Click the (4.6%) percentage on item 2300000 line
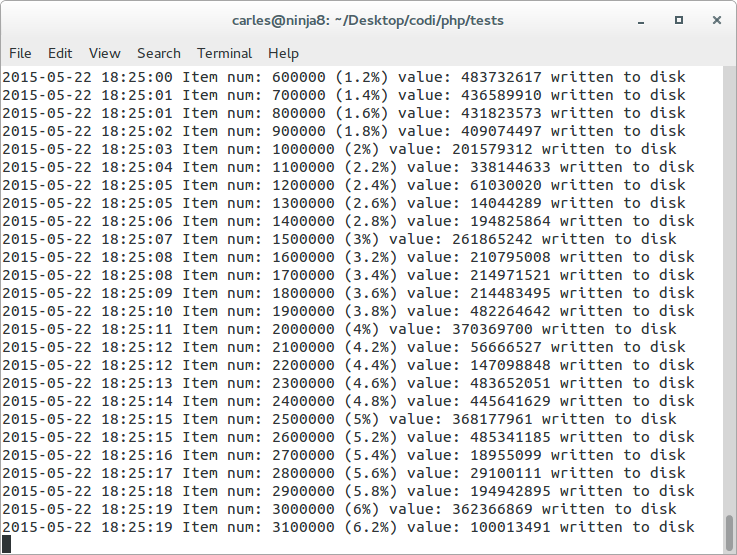 click(370, 383)
